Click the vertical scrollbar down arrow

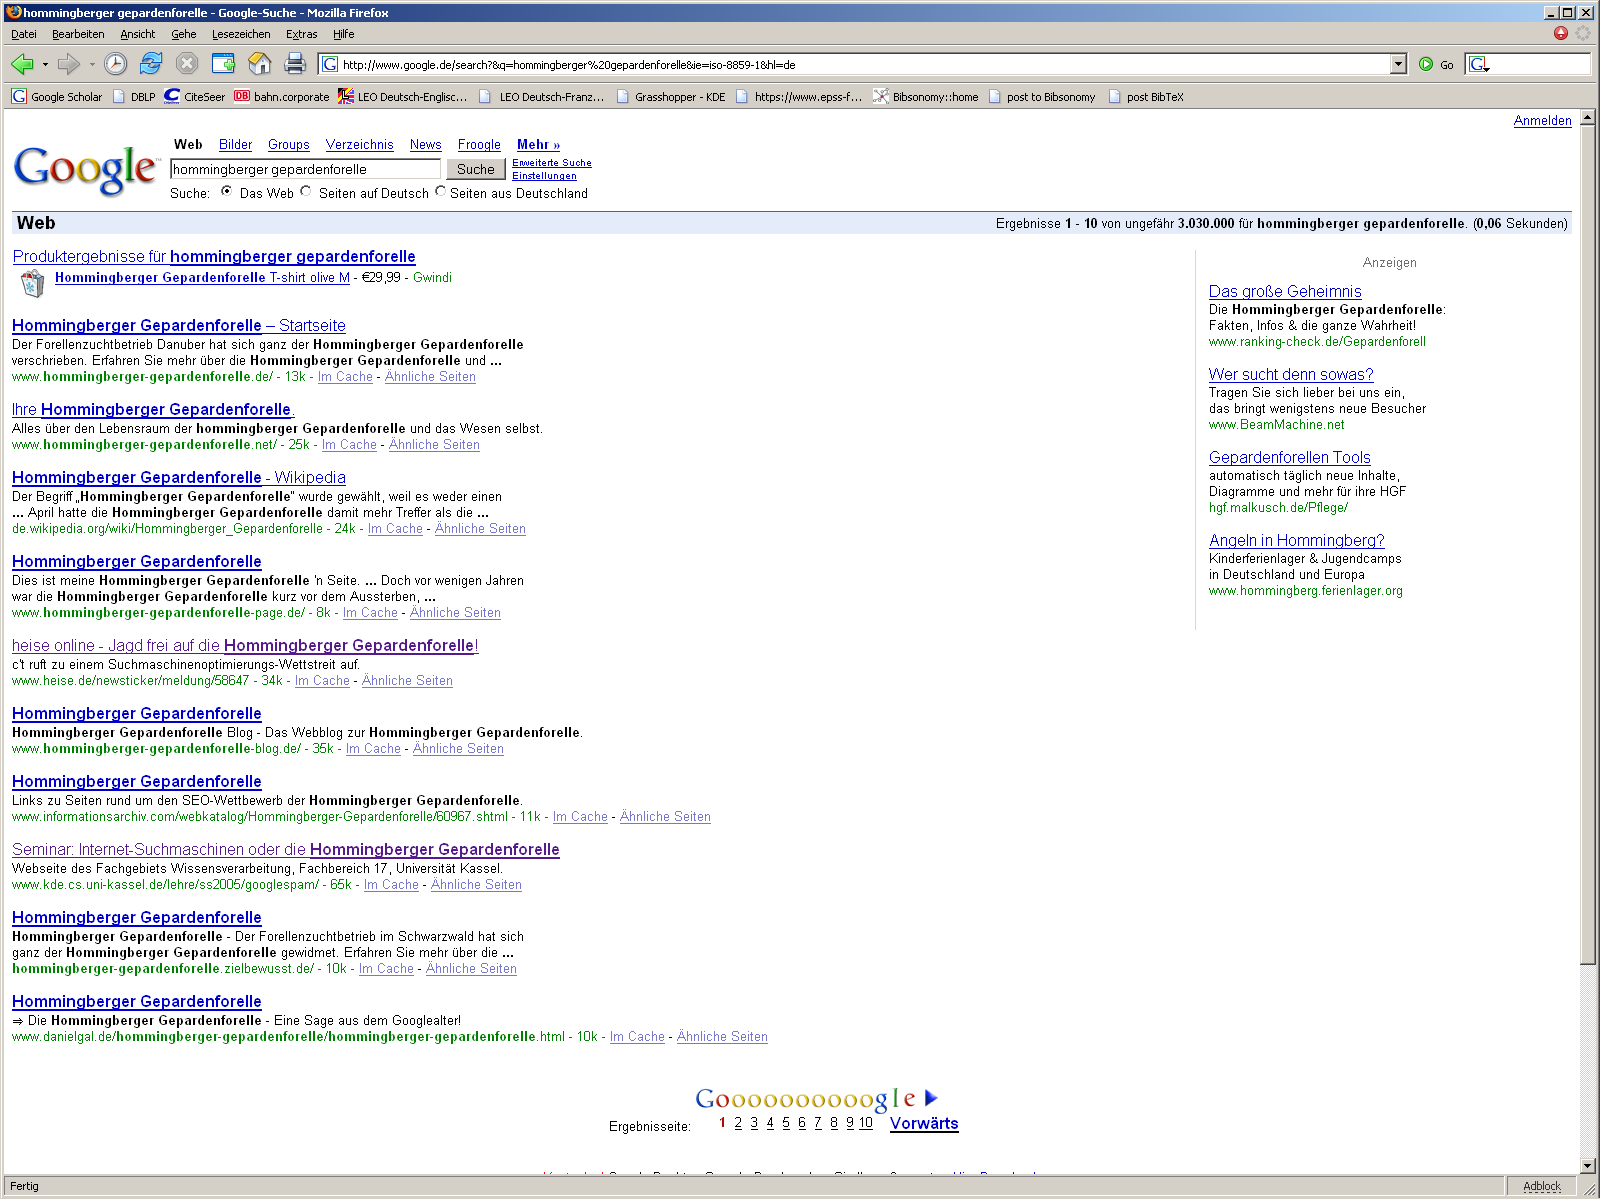click(x=1588, y=1165)
